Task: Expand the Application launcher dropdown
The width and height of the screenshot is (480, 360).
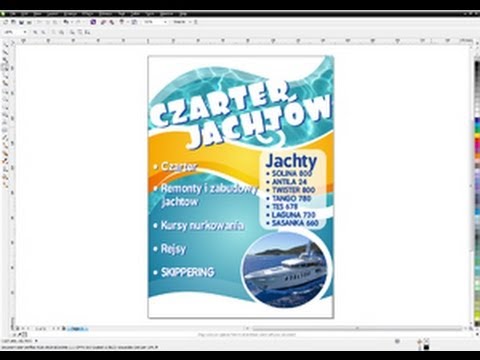Action: click(x=127, y=22)
